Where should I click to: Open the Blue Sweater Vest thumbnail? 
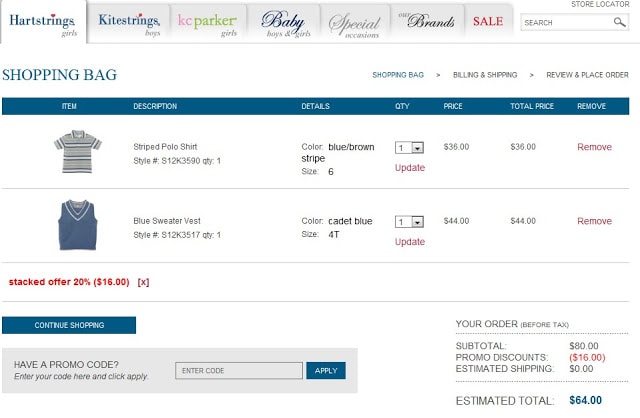(78, 225)
